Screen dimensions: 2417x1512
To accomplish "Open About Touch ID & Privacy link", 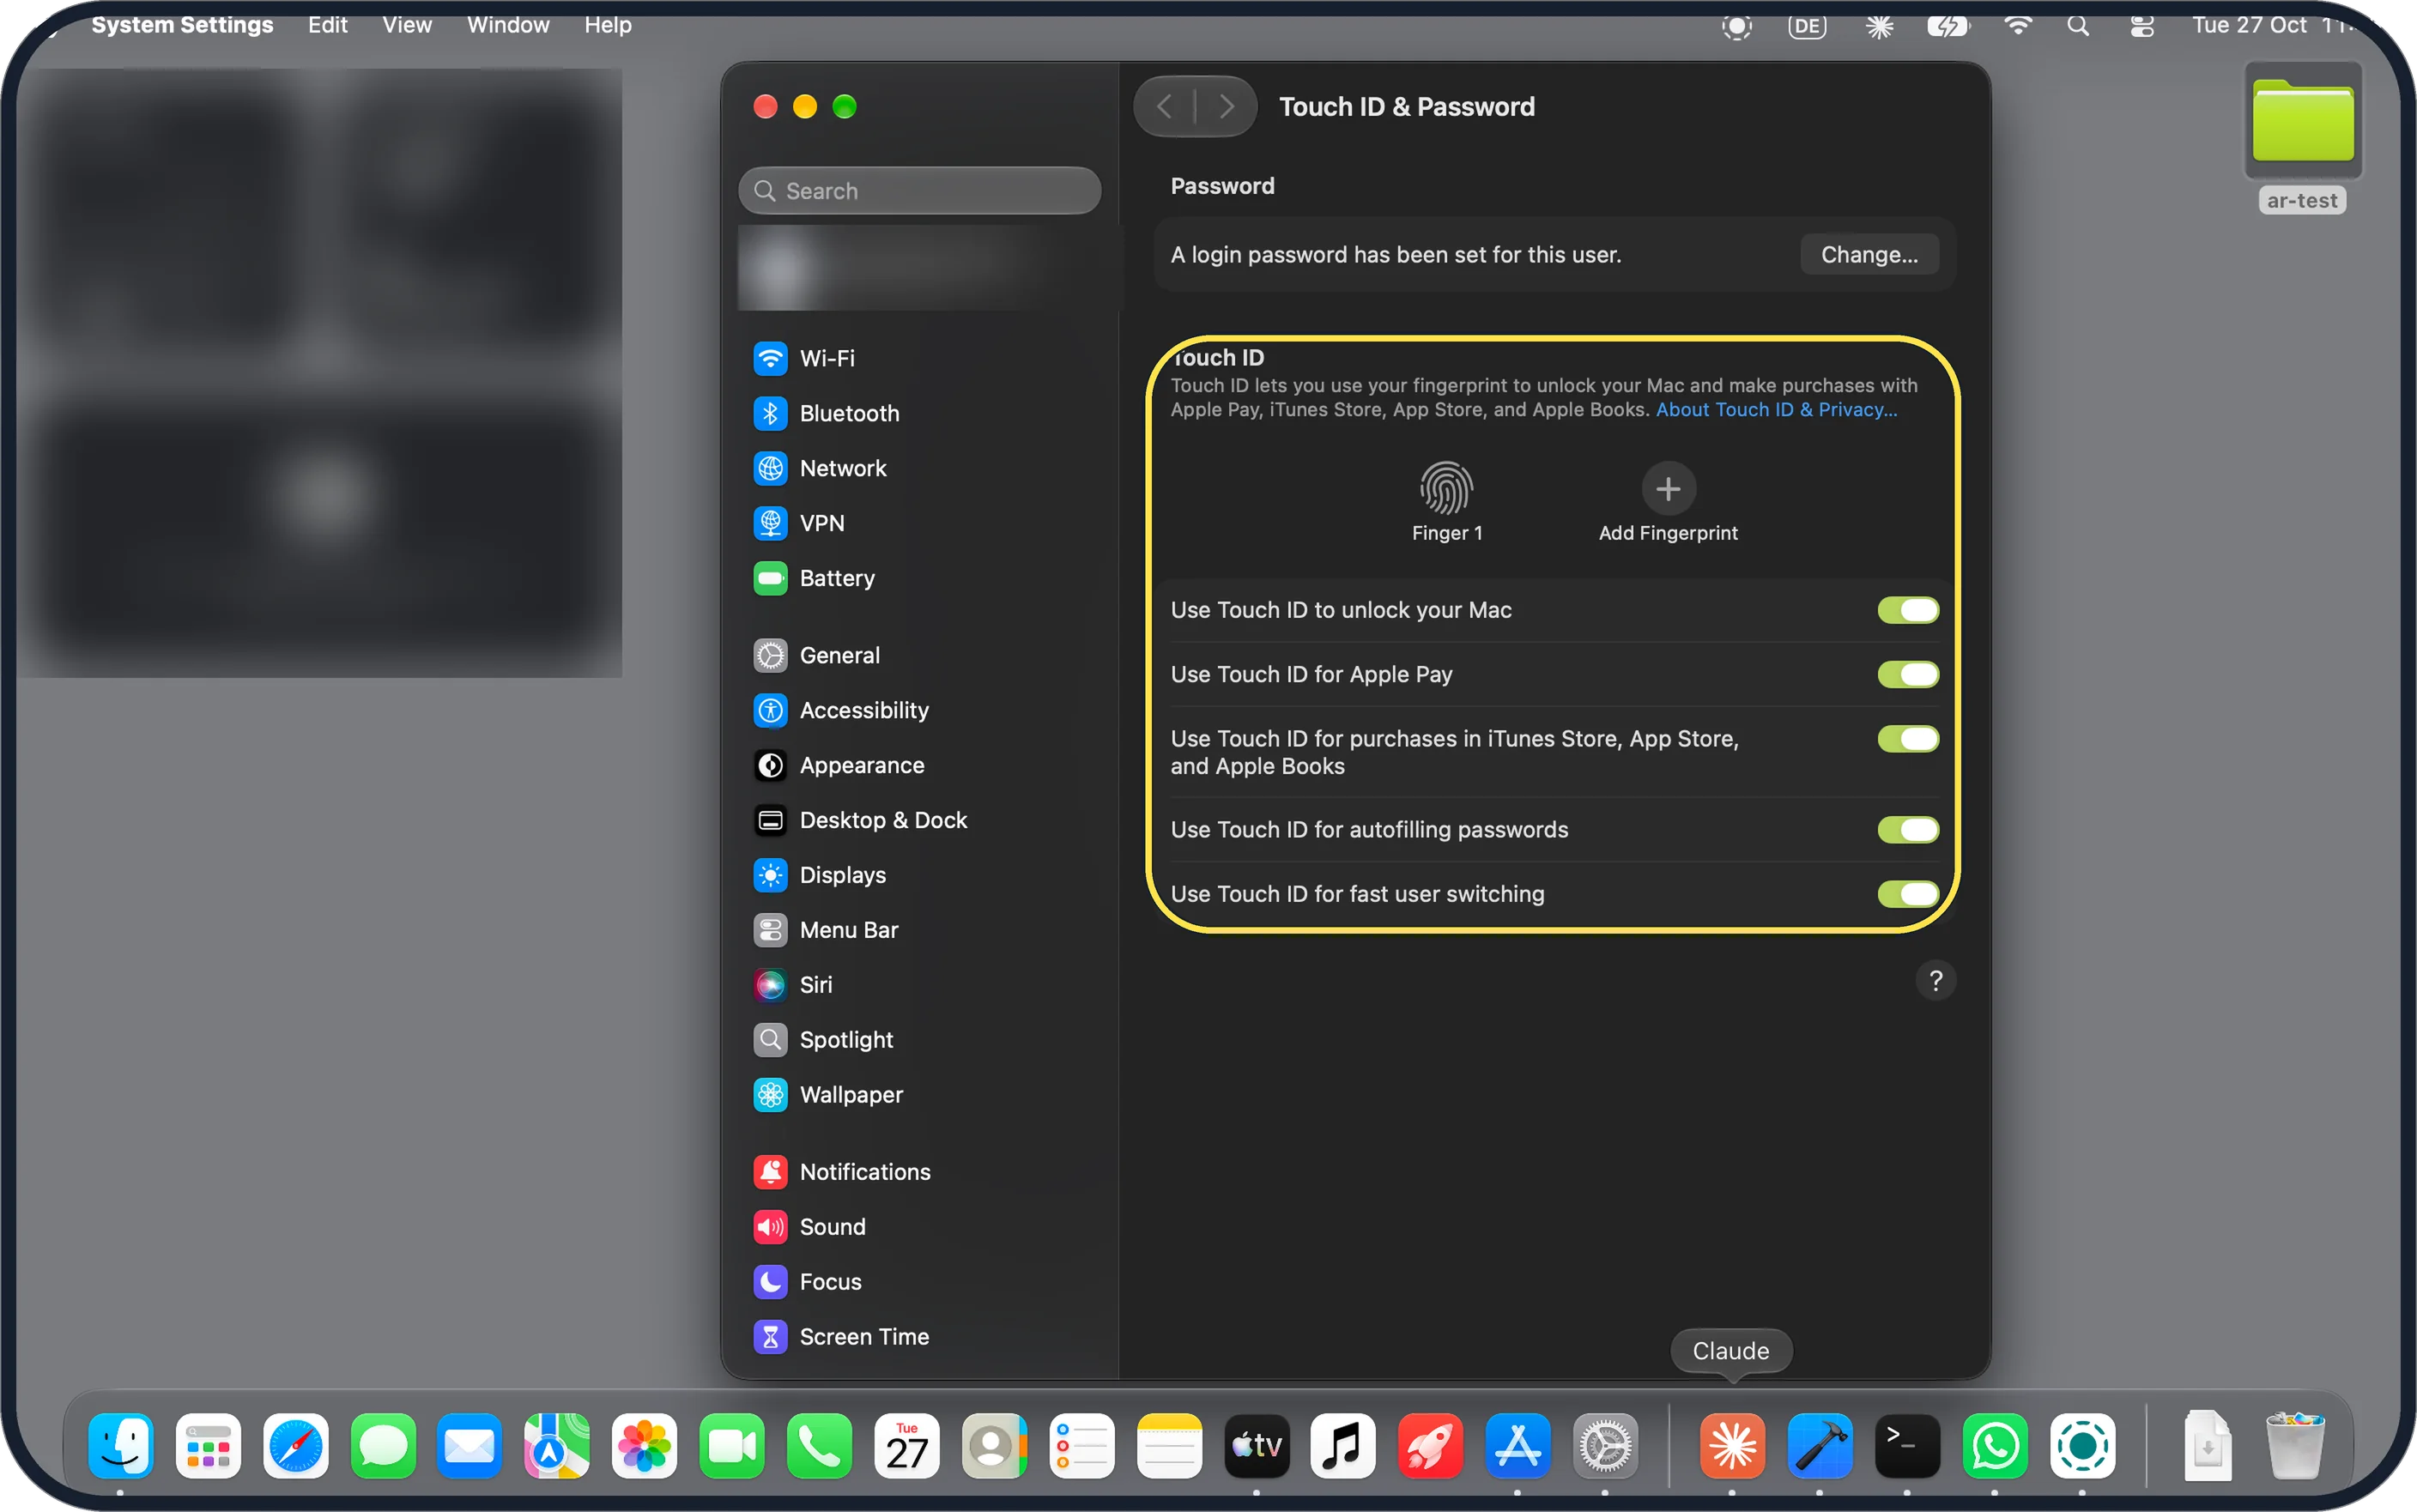I will point(1776,410).
